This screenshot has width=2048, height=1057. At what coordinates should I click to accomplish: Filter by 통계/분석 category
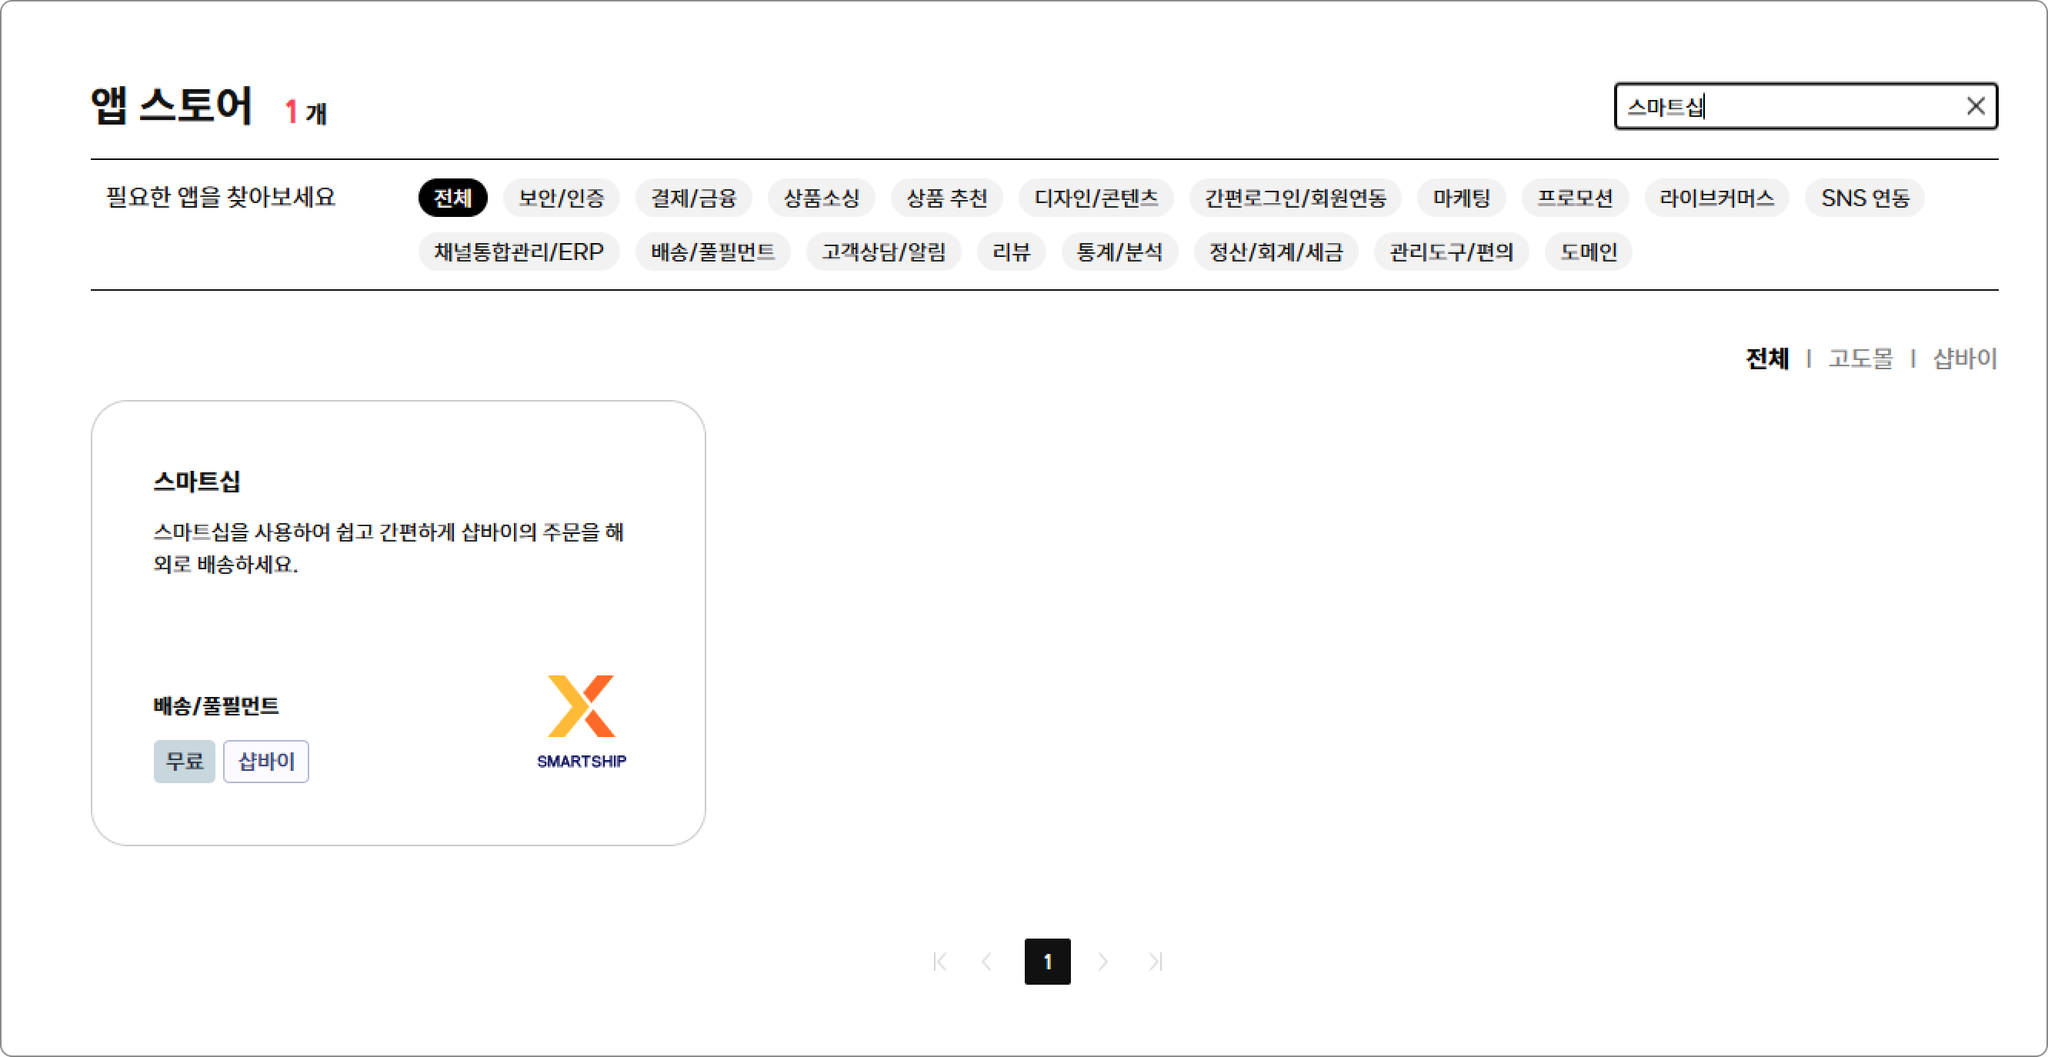tap(1119, 251)
